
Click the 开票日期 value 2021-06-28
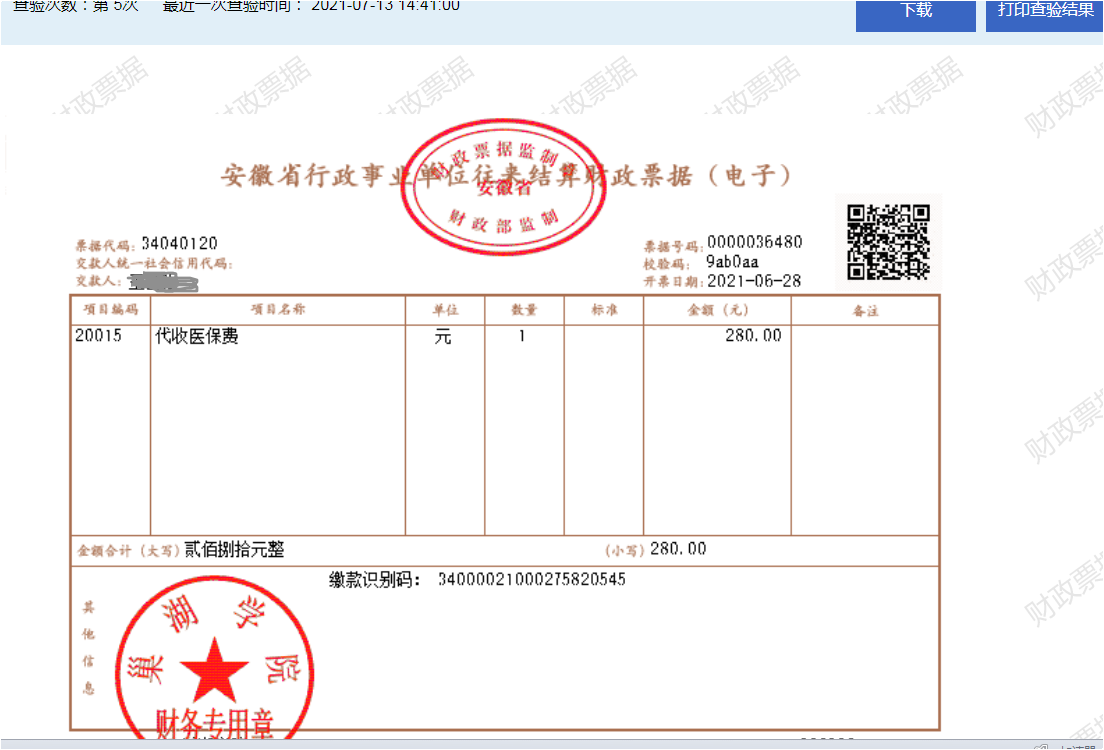(754, 281)
